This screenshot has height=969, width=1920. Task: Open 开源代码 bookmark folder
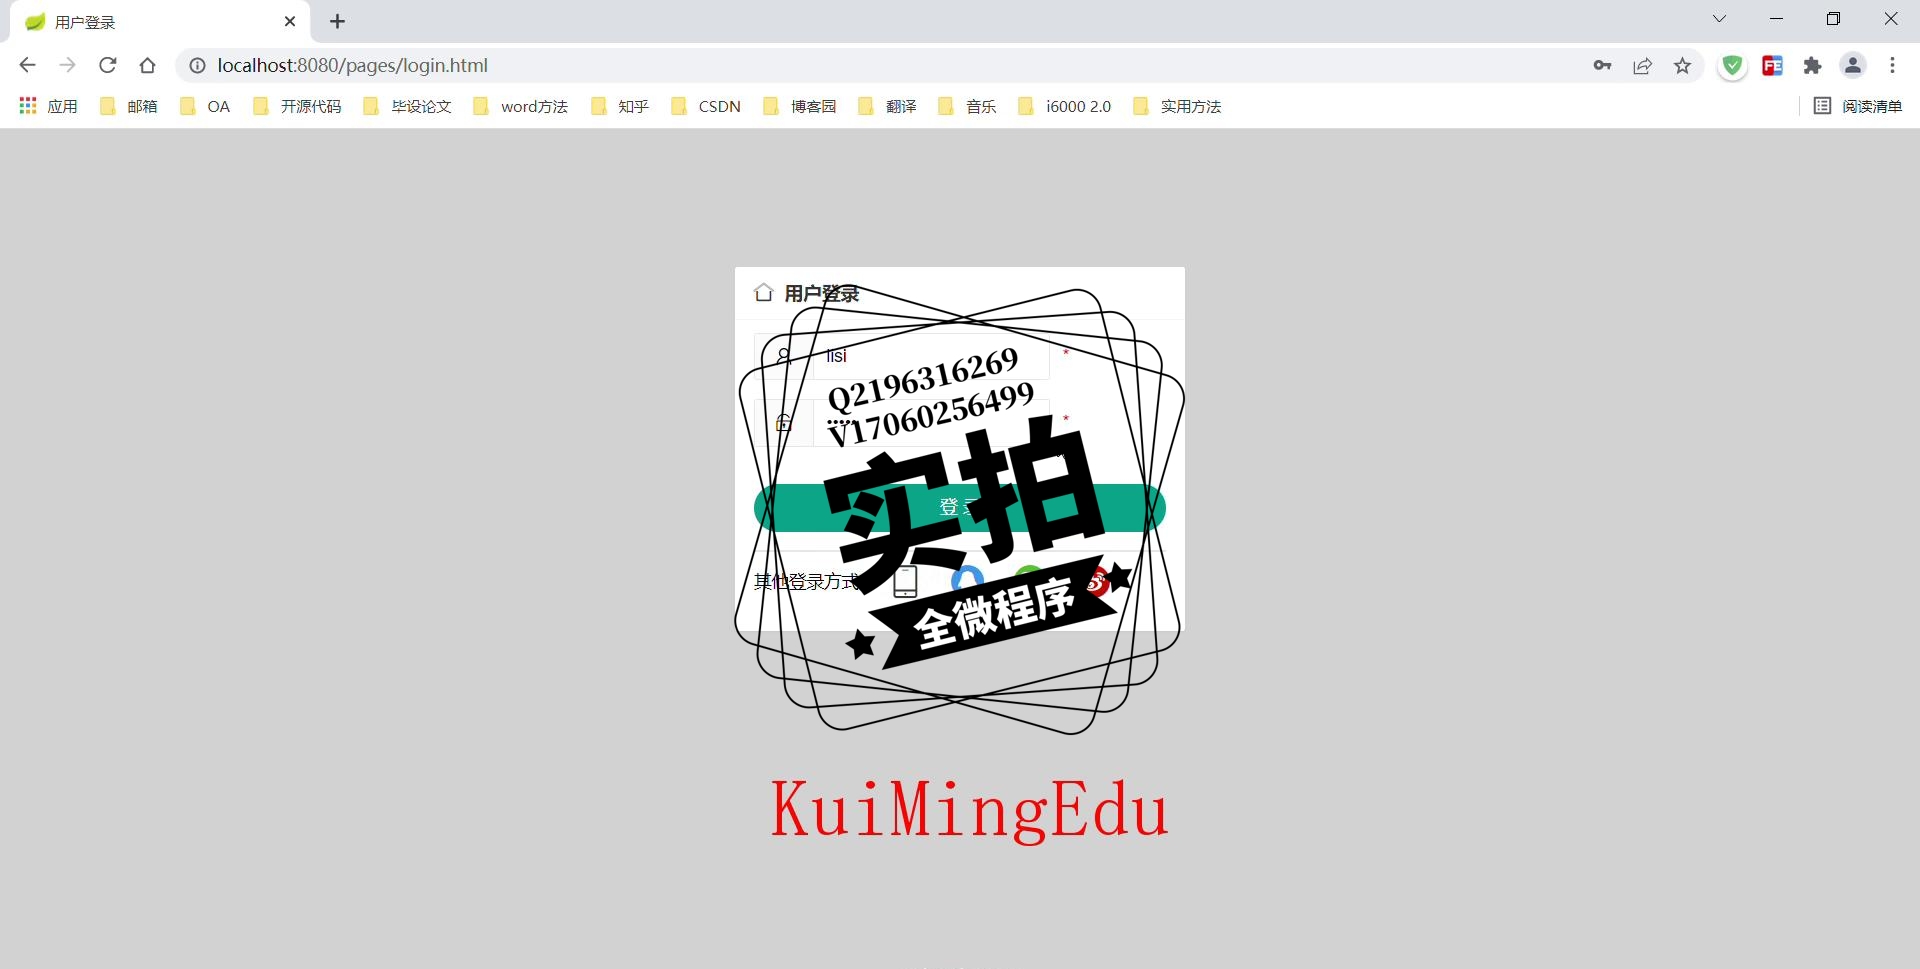[297, 106]
